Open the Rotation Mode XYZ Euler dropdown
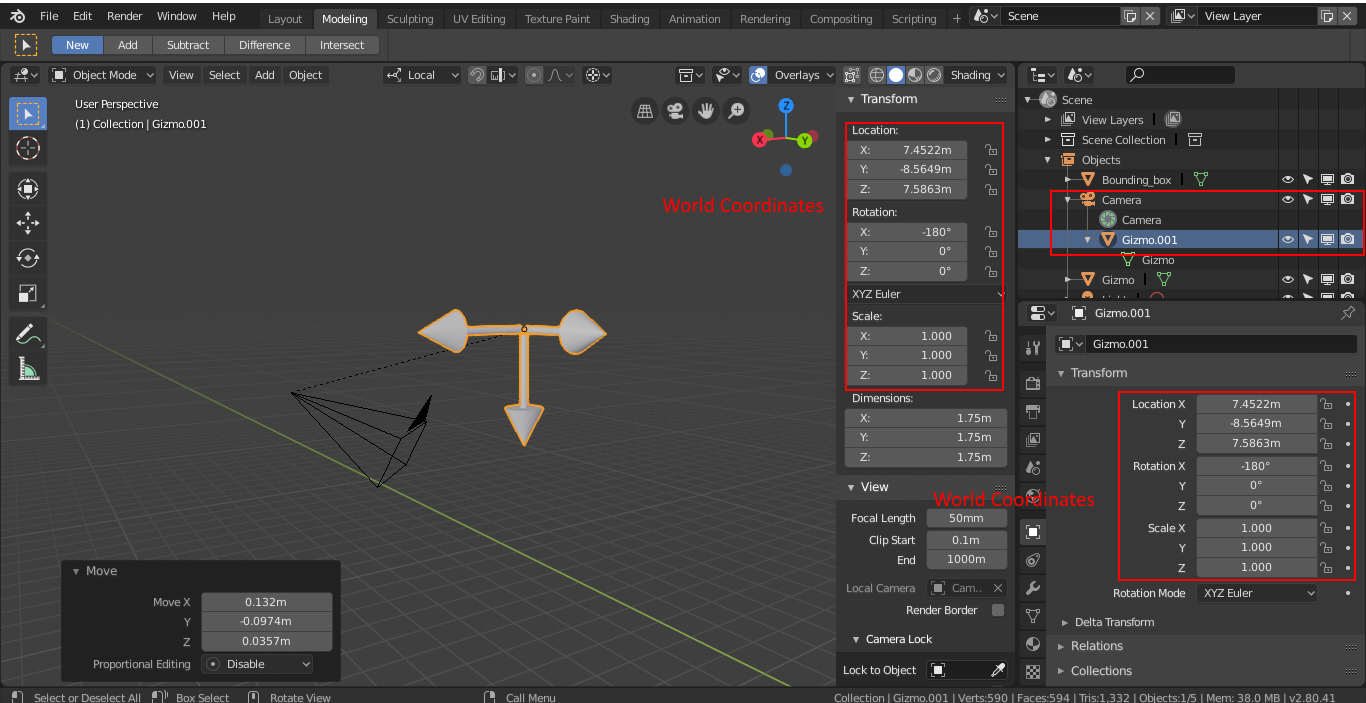The height and width of the screenshot is (703, 1366). pos(1258,593)
